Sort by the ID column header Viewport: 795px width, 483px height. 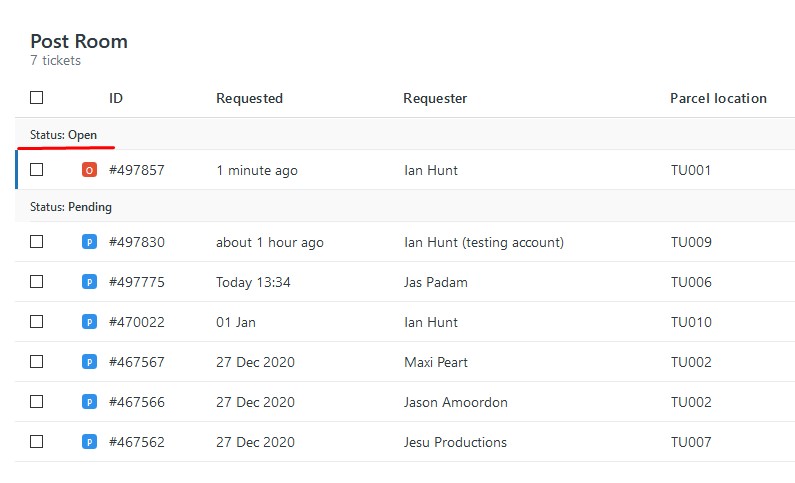pos(116,98)
